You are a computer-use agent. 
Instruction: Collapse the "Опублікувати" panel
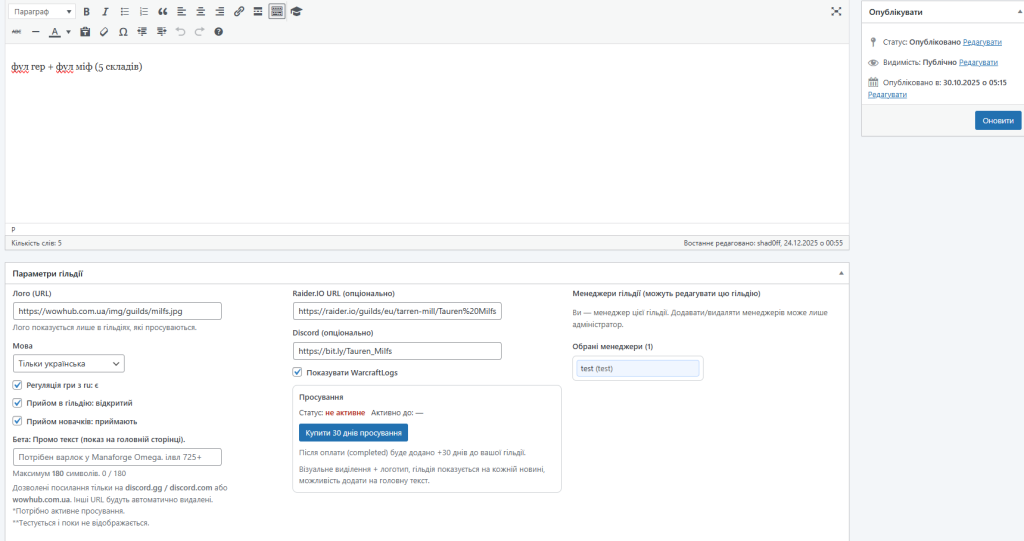coord(1014,12)
